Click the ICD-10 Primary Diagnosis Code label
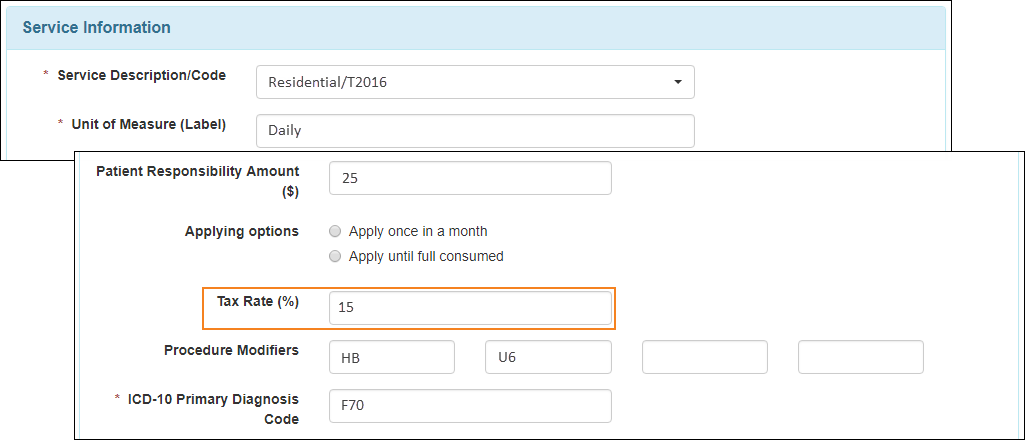 [213, 409]
